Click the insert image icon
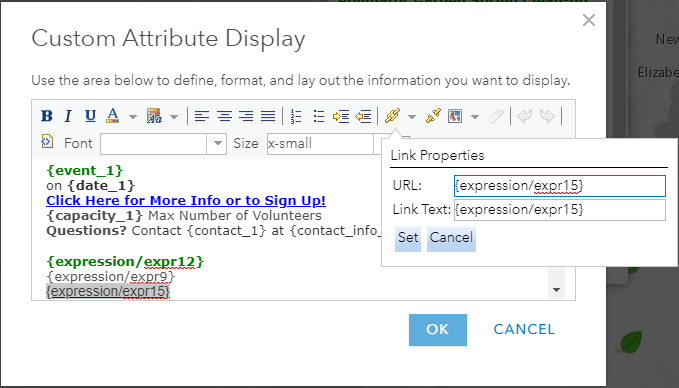679x388 pixels. click(x=455, y=116)
